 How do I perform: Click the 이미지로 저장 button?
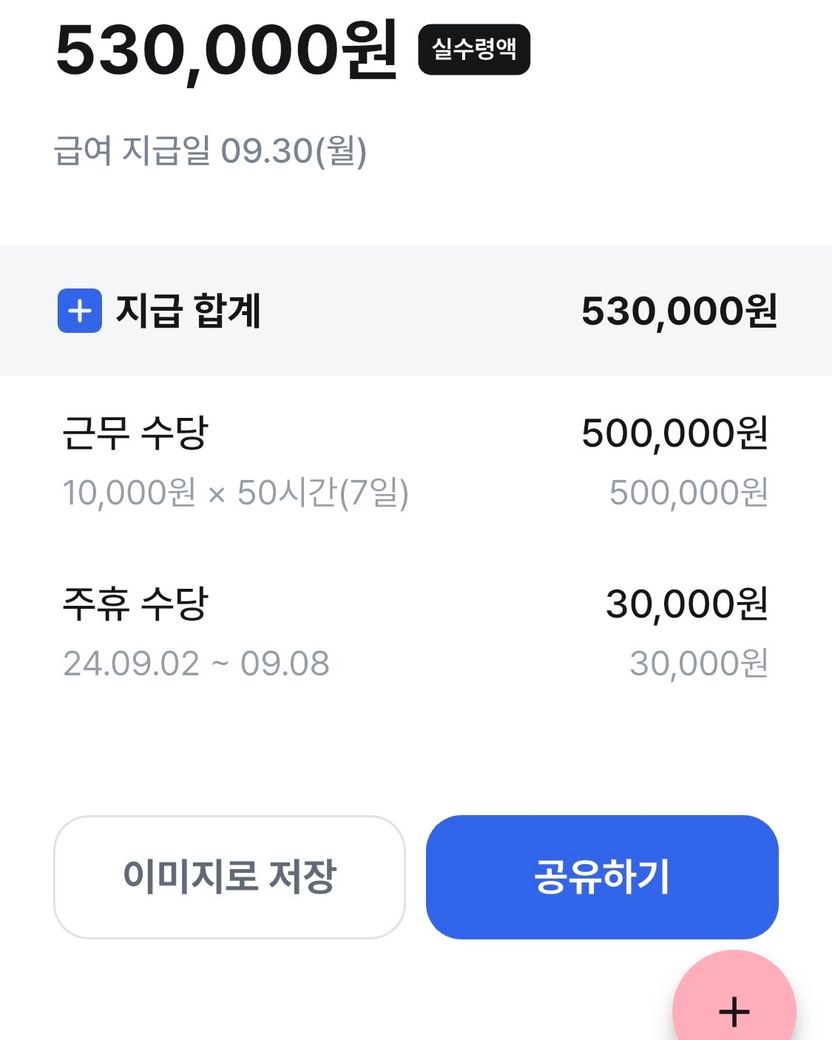[229, 877]
